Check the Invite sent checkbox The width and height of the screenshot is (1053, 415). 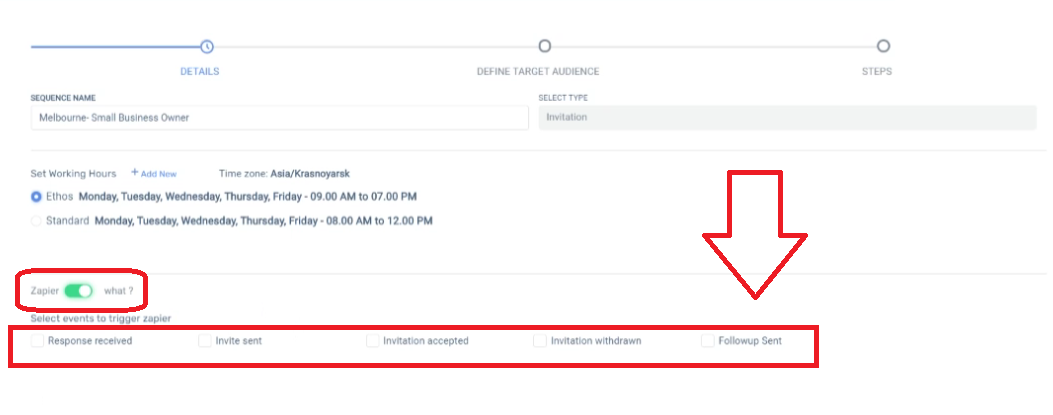(205, 340)
